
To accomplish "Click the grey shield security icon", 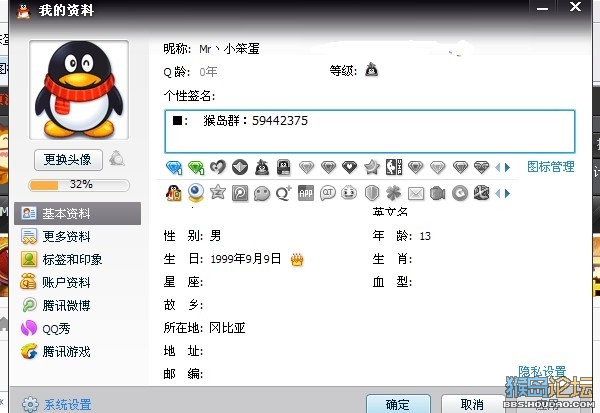I will (x=372, y=193).
